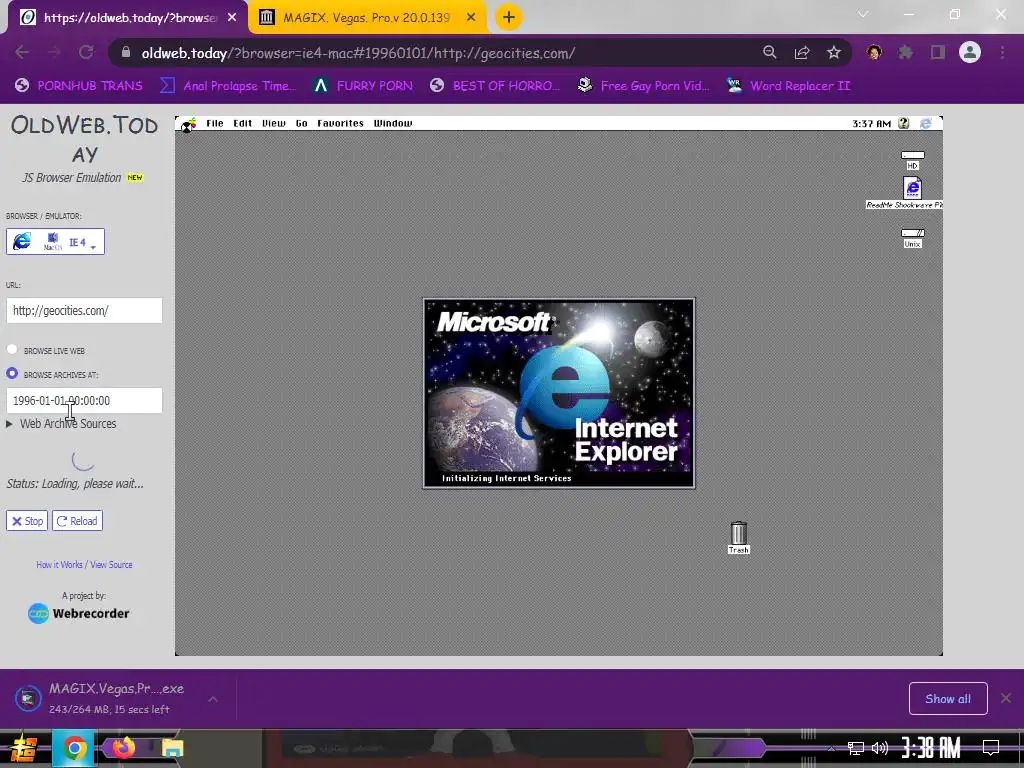The width and height of the screenshot is (1024, 768).
Task: Open Google Chrome in the taskbar
Action: click(x=74, y=748)
